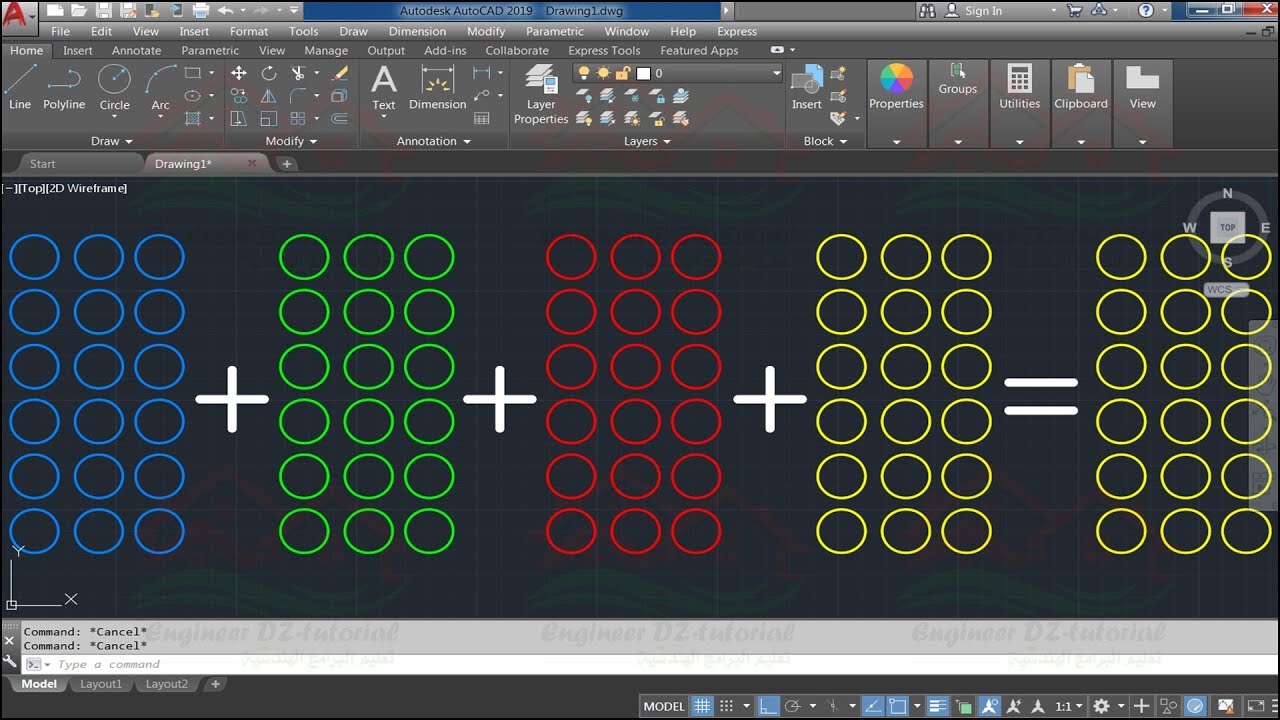Open the multiline Text tool
Screen dimensions: 1280x720
click(384, 86)
